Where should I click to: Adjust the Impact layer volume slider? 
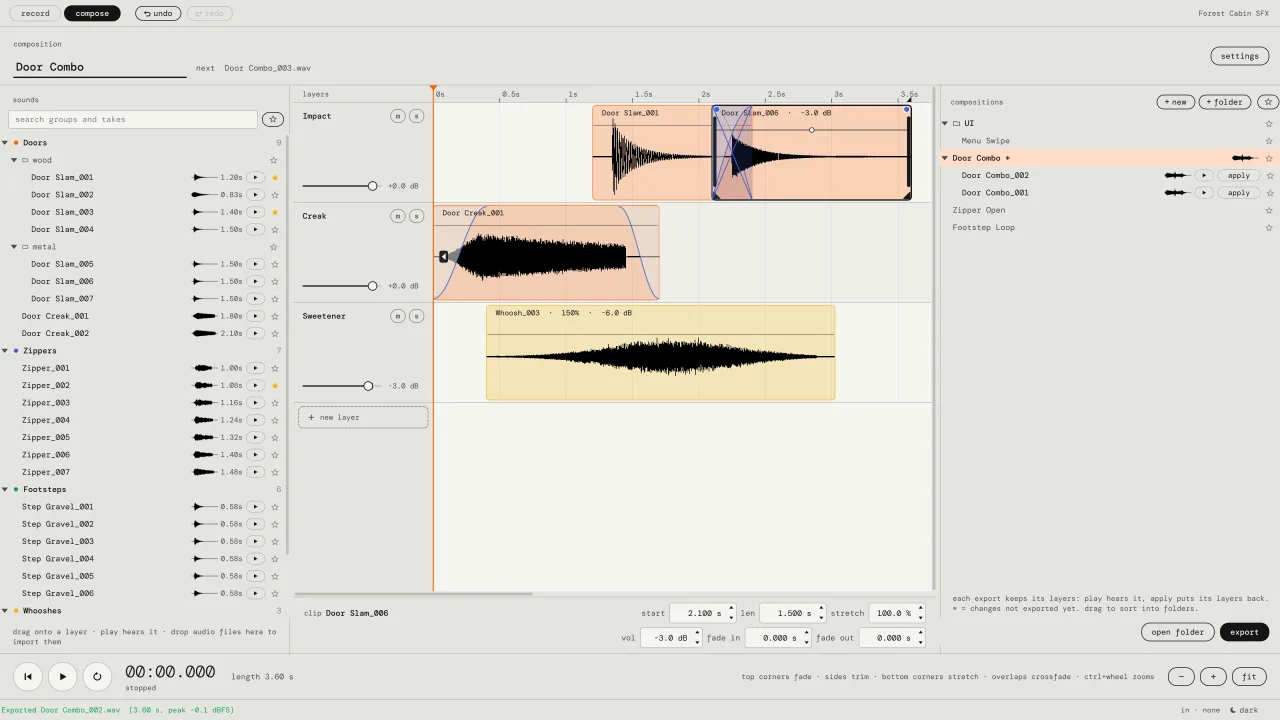[x=340, y=186]
